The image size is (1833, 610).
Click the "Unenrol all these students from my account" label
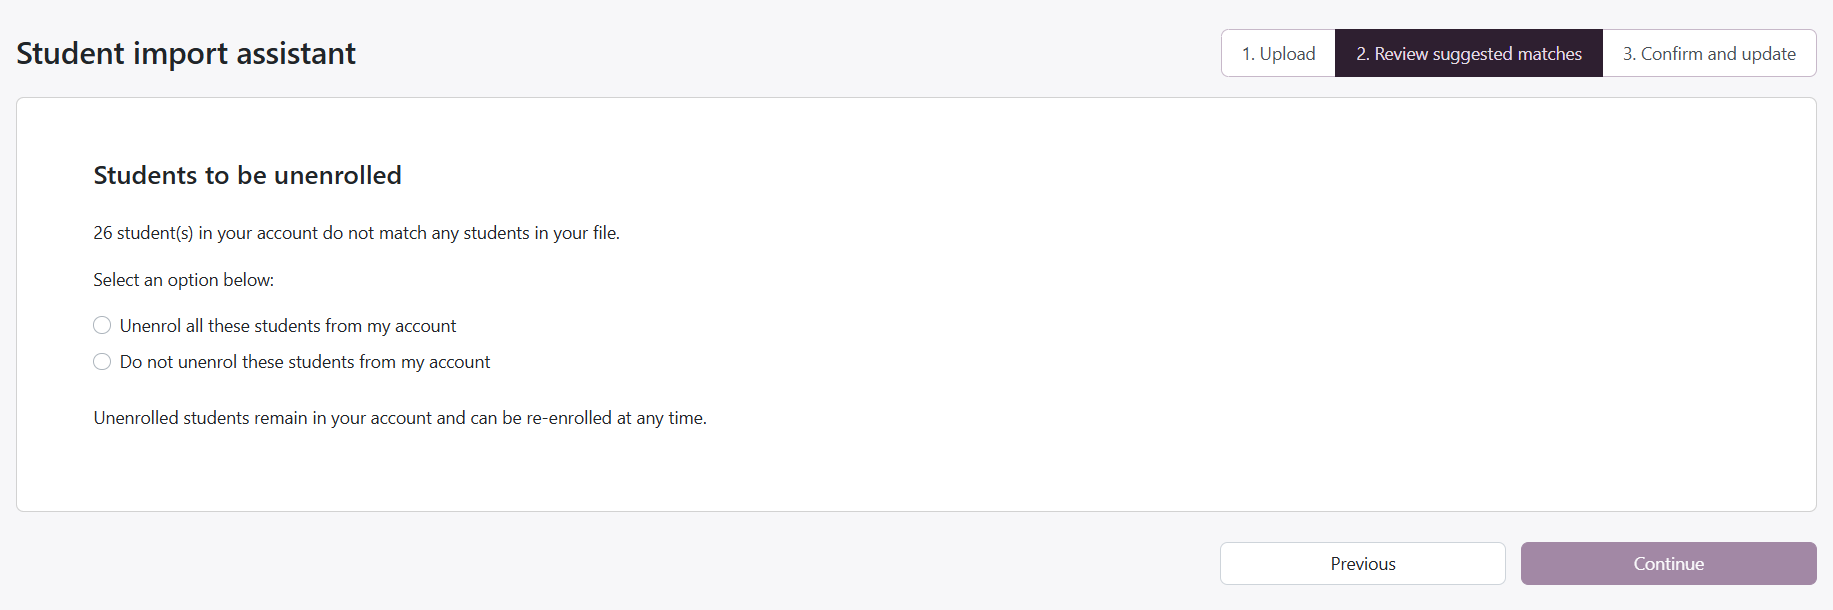coord(288,326)
